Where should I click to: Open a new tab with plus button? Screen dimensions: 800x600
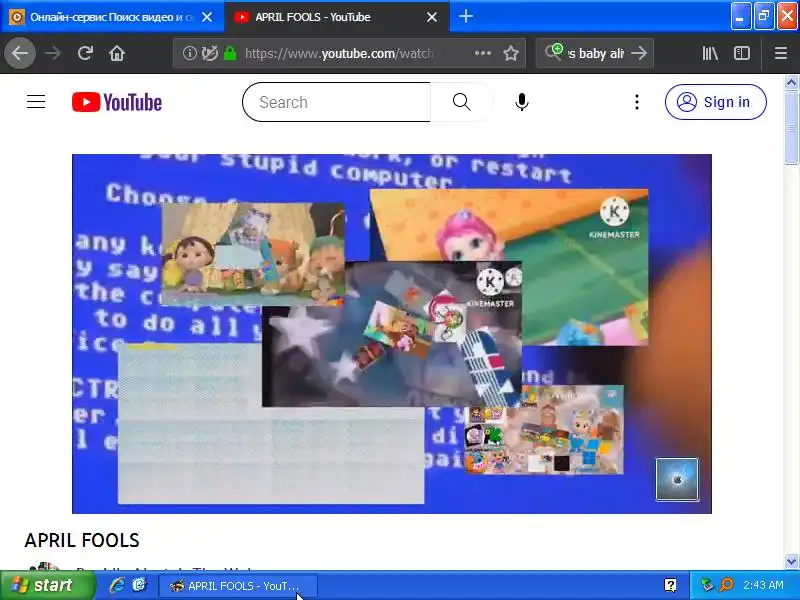coord(465,16)
